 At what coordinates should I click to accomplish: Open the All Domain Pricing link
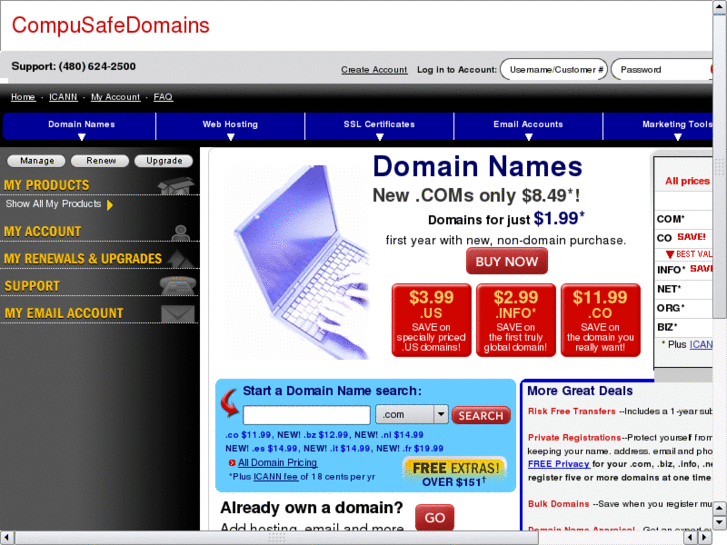(x=277, y=463)
